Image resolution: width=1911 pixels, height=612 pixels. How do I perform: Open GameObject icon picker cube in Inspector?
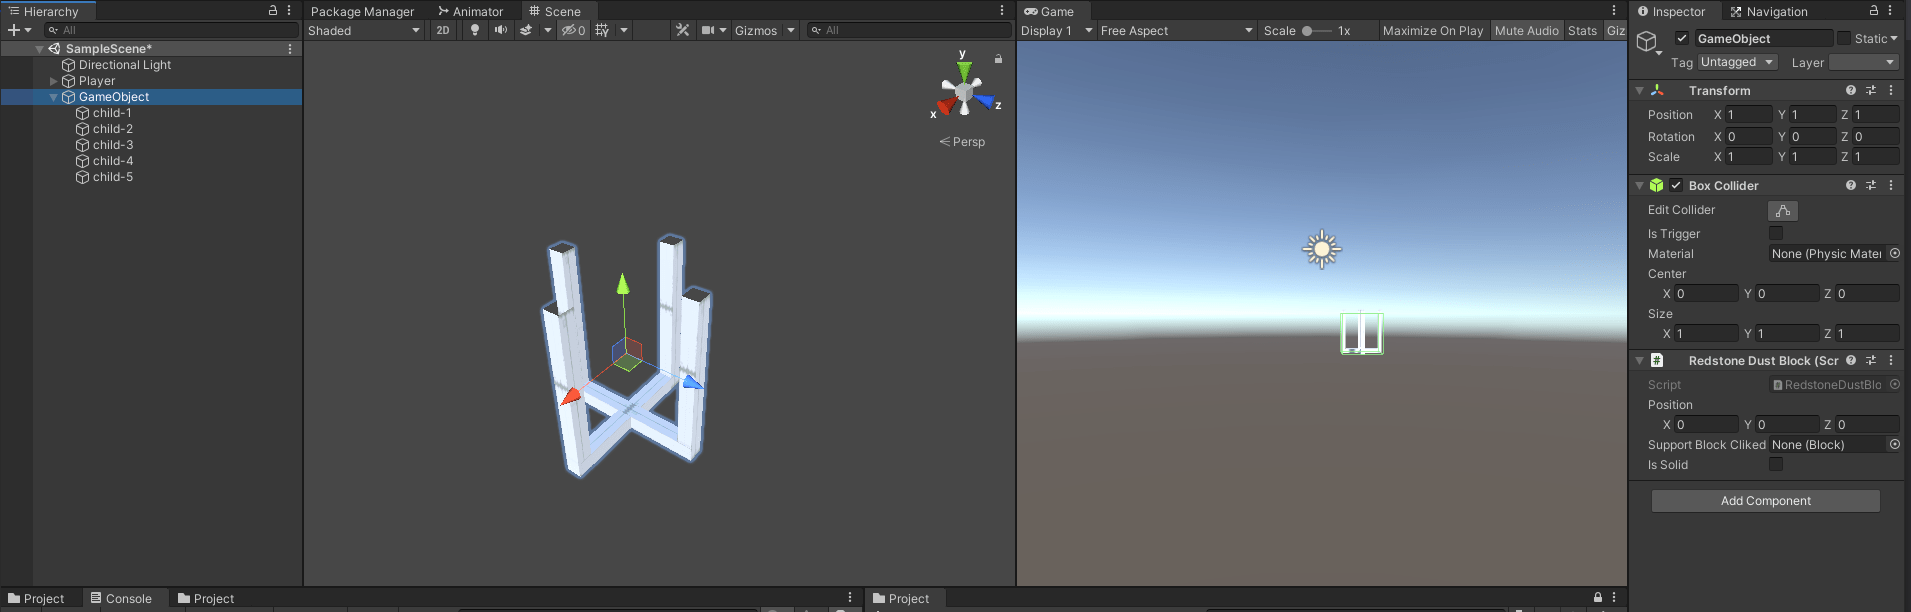click(x=1647, y=41)
